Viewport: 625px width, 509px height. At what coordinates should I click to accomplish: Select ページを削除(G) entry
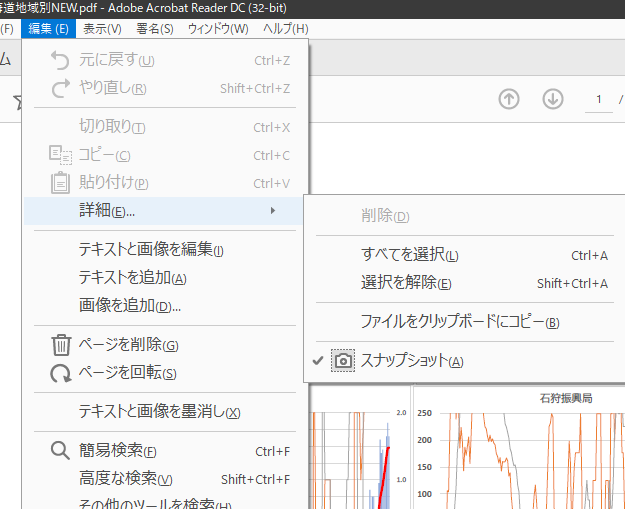click(x=165, y=345)
